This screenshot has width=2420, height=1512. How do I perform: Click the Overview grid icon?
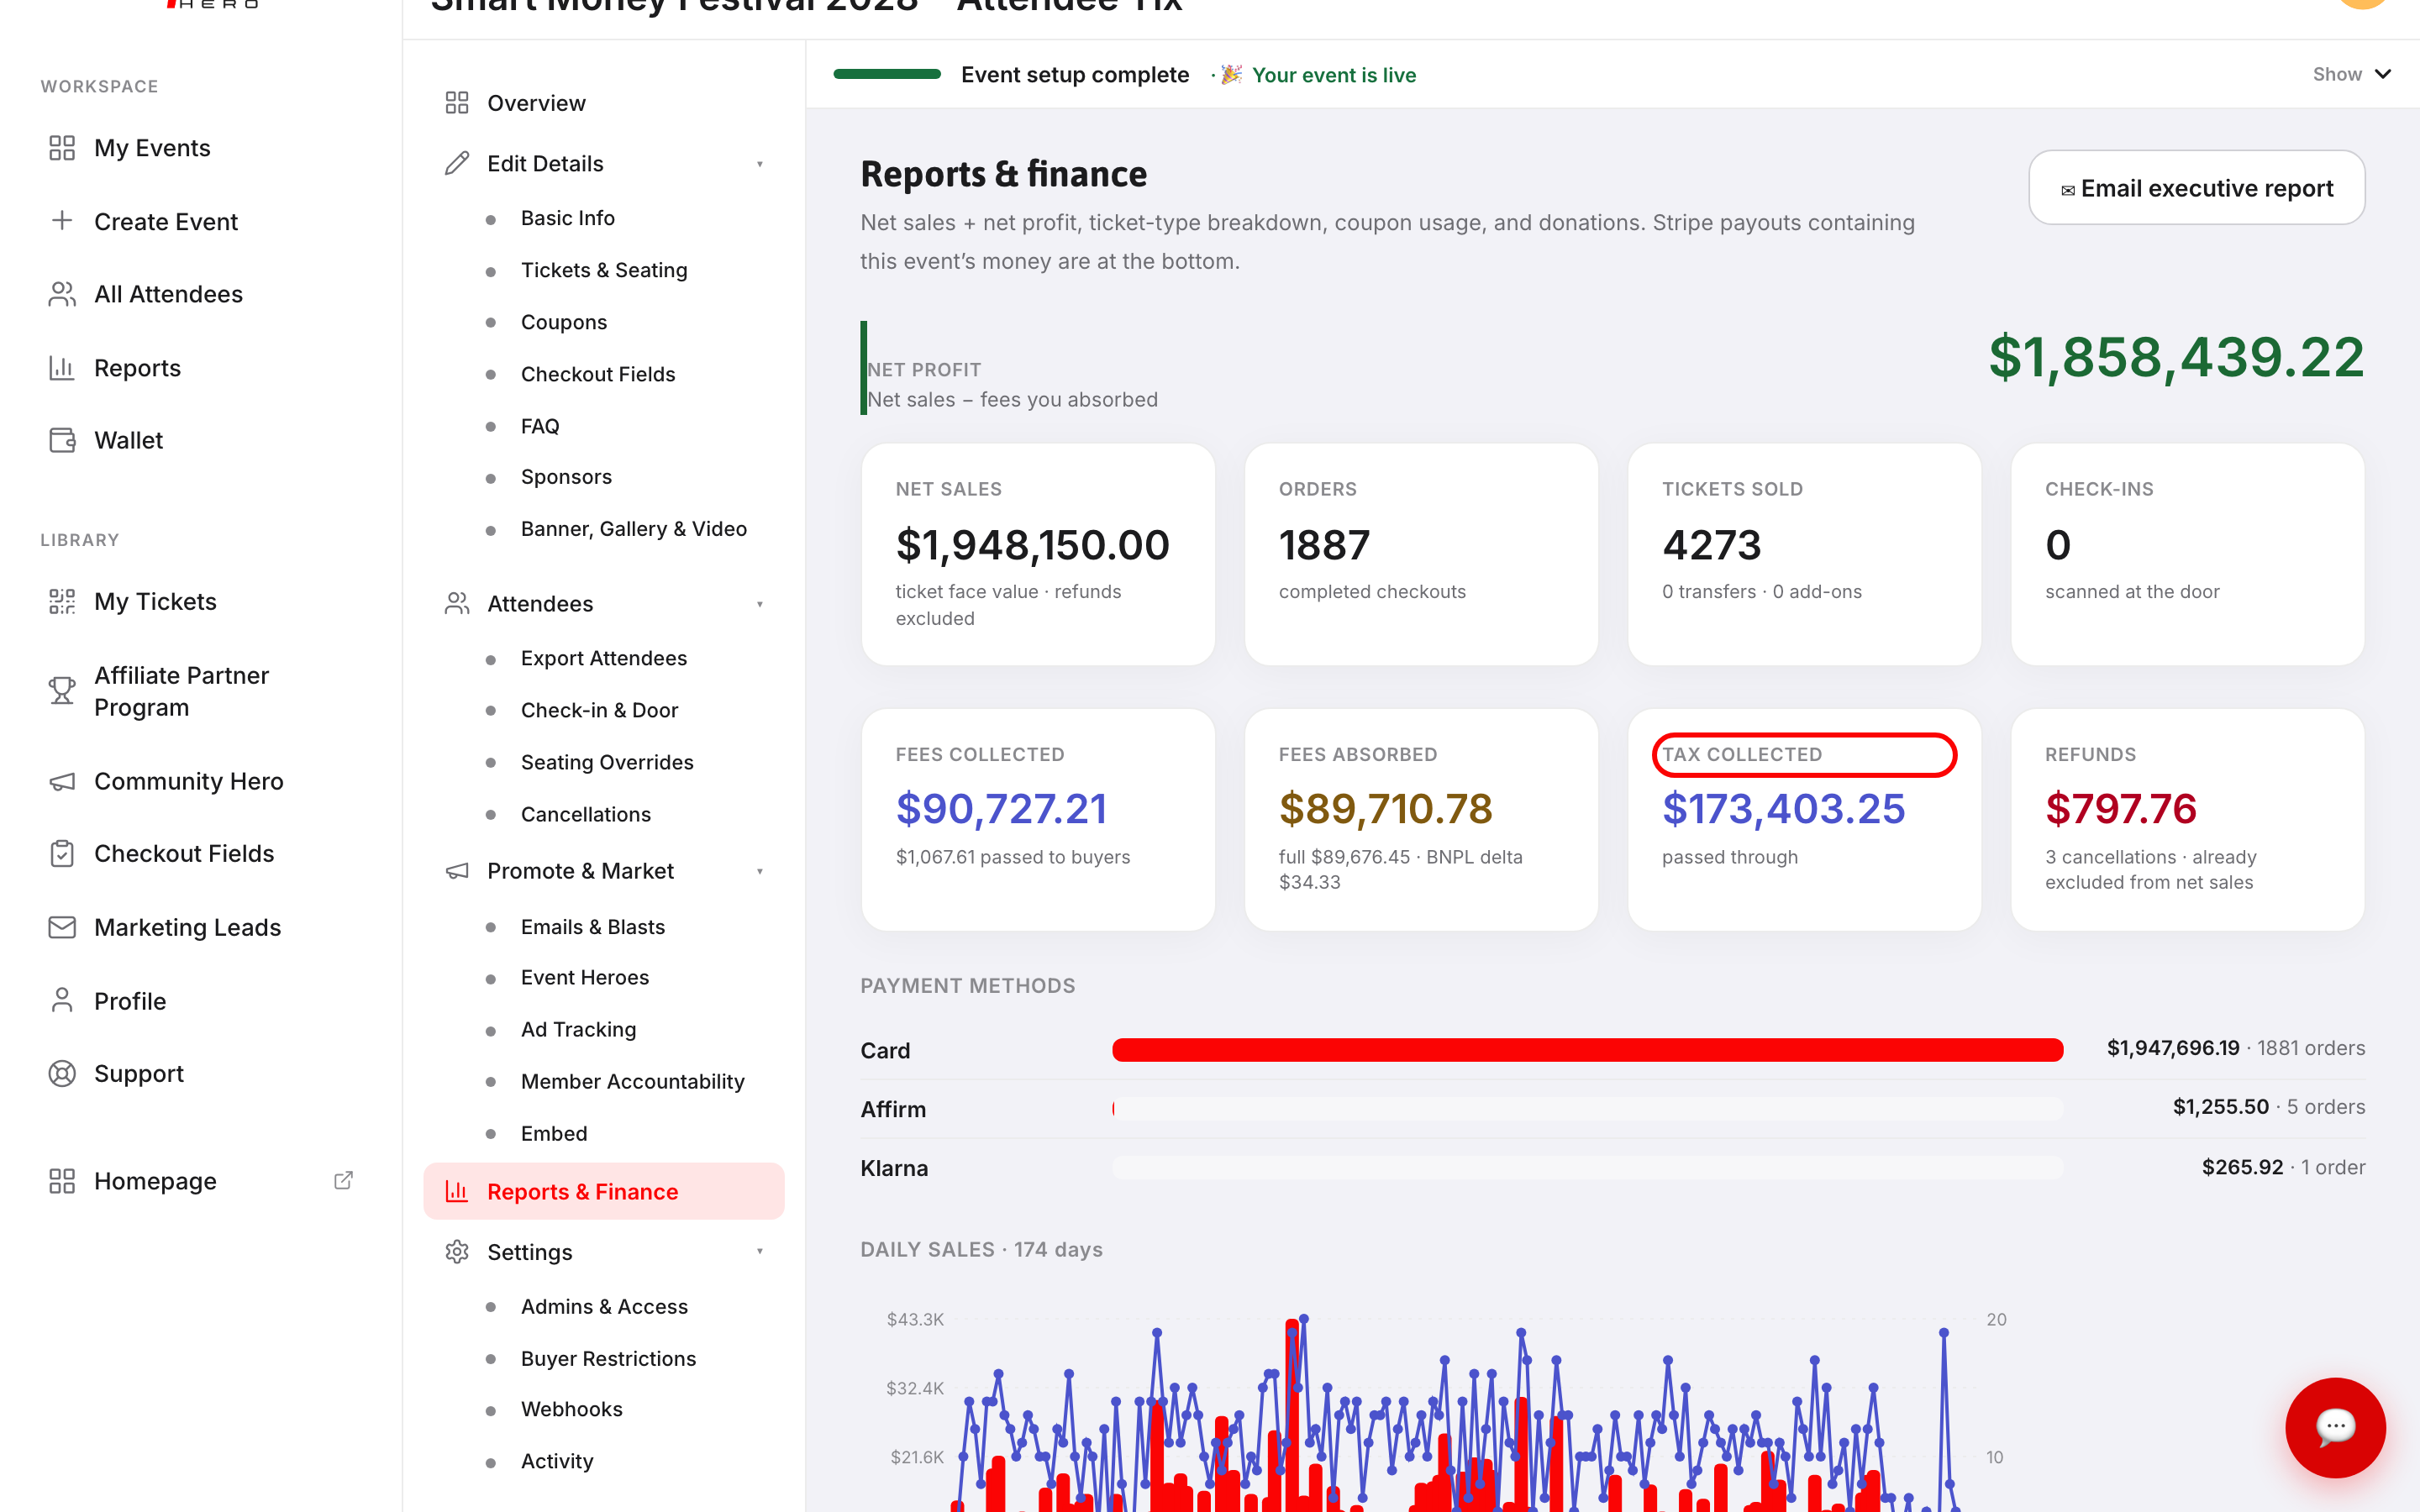(457, 103)
